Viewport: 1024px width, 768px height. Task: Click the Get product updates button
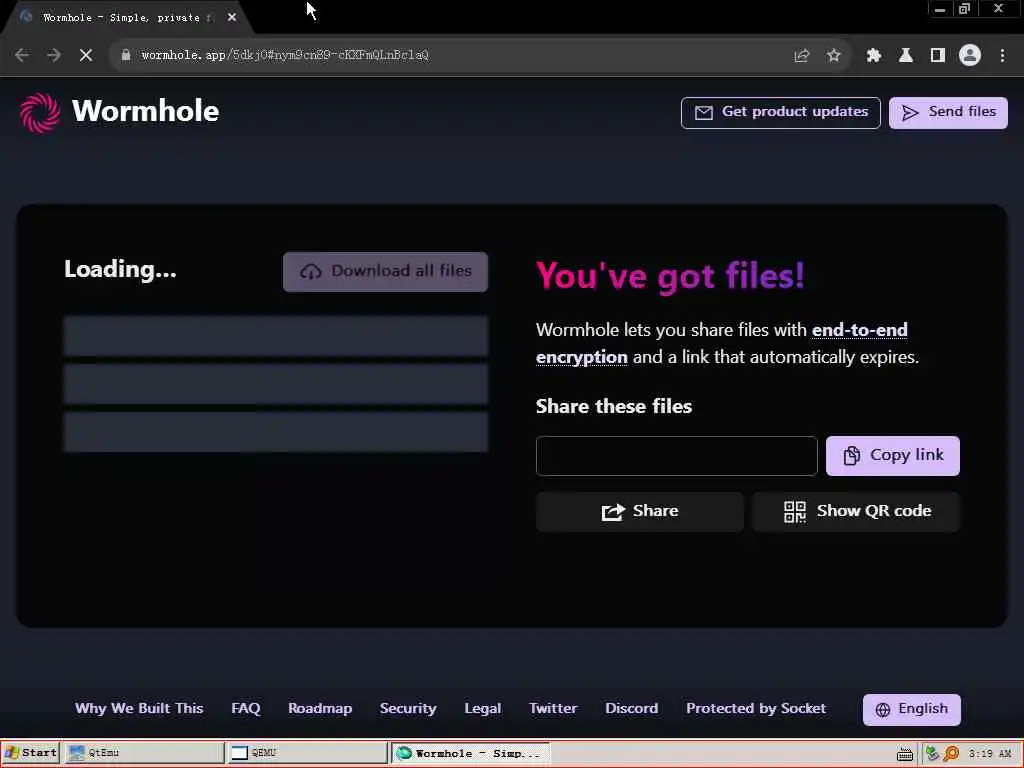point(780,112)
